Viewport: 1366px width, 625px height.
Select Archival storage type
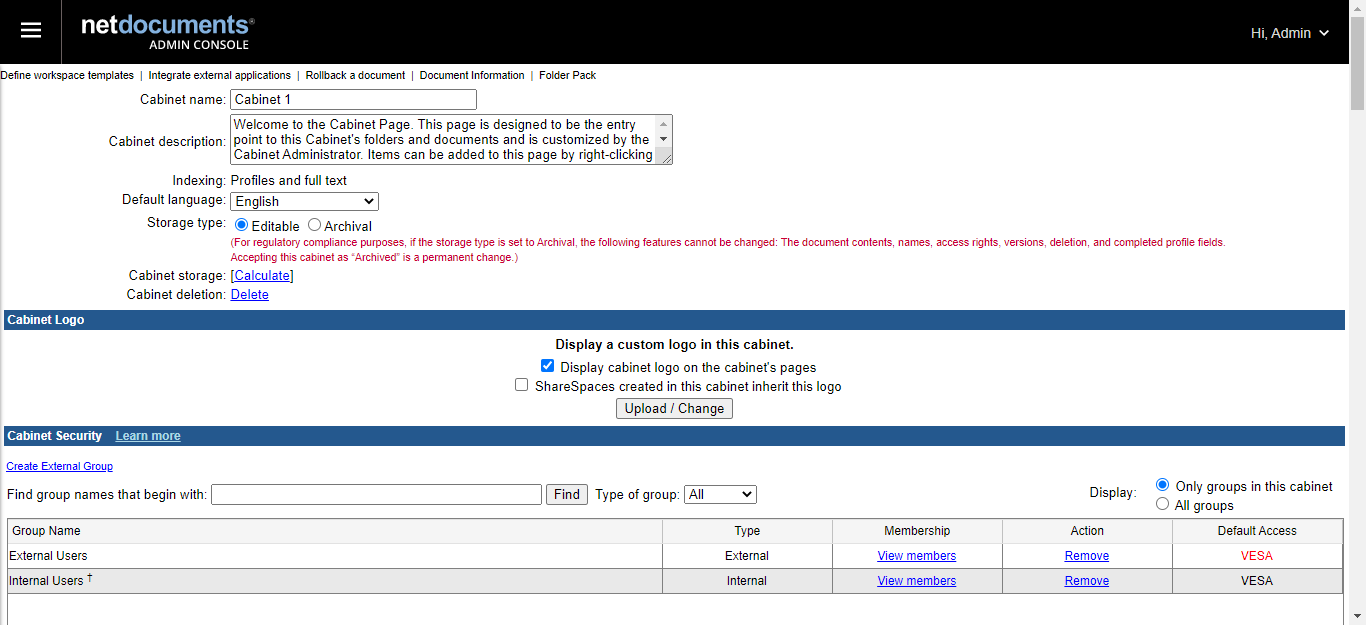[x=314, y=225]
